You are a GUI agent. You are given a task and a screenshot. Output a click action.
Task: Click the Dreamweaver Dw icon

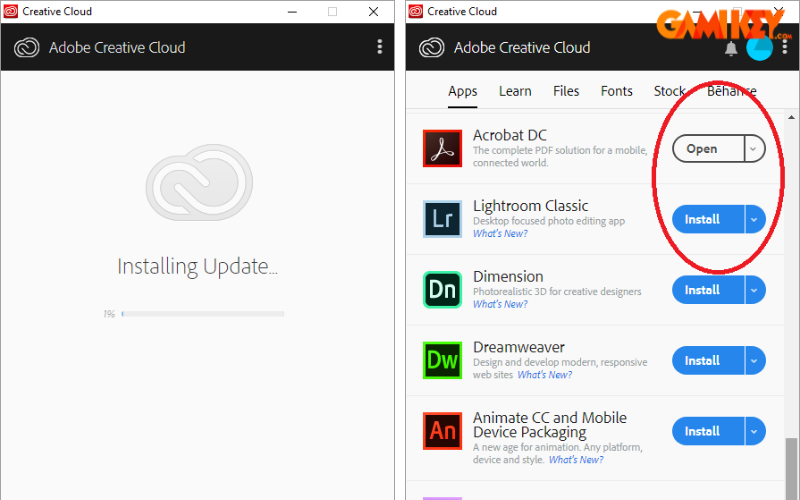(442, 360)
